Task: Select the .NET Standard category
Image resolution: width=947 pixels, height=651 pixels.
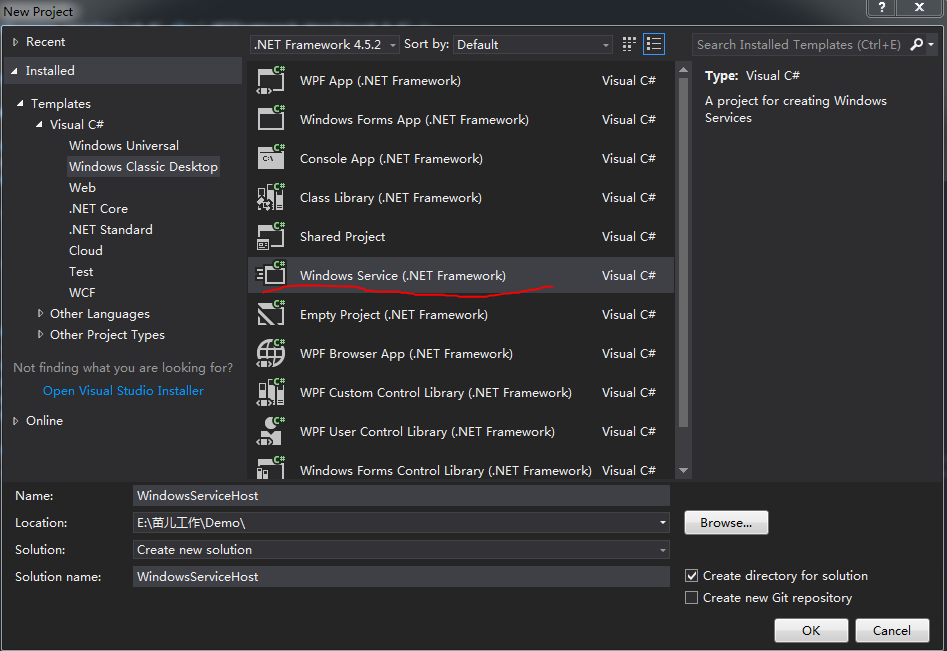Action: (111, 229)
